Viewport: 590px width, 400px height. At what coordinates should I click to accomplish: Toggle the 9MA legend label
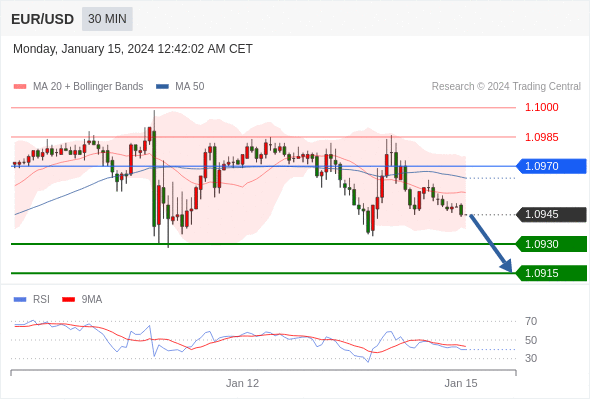click(92, 300)
